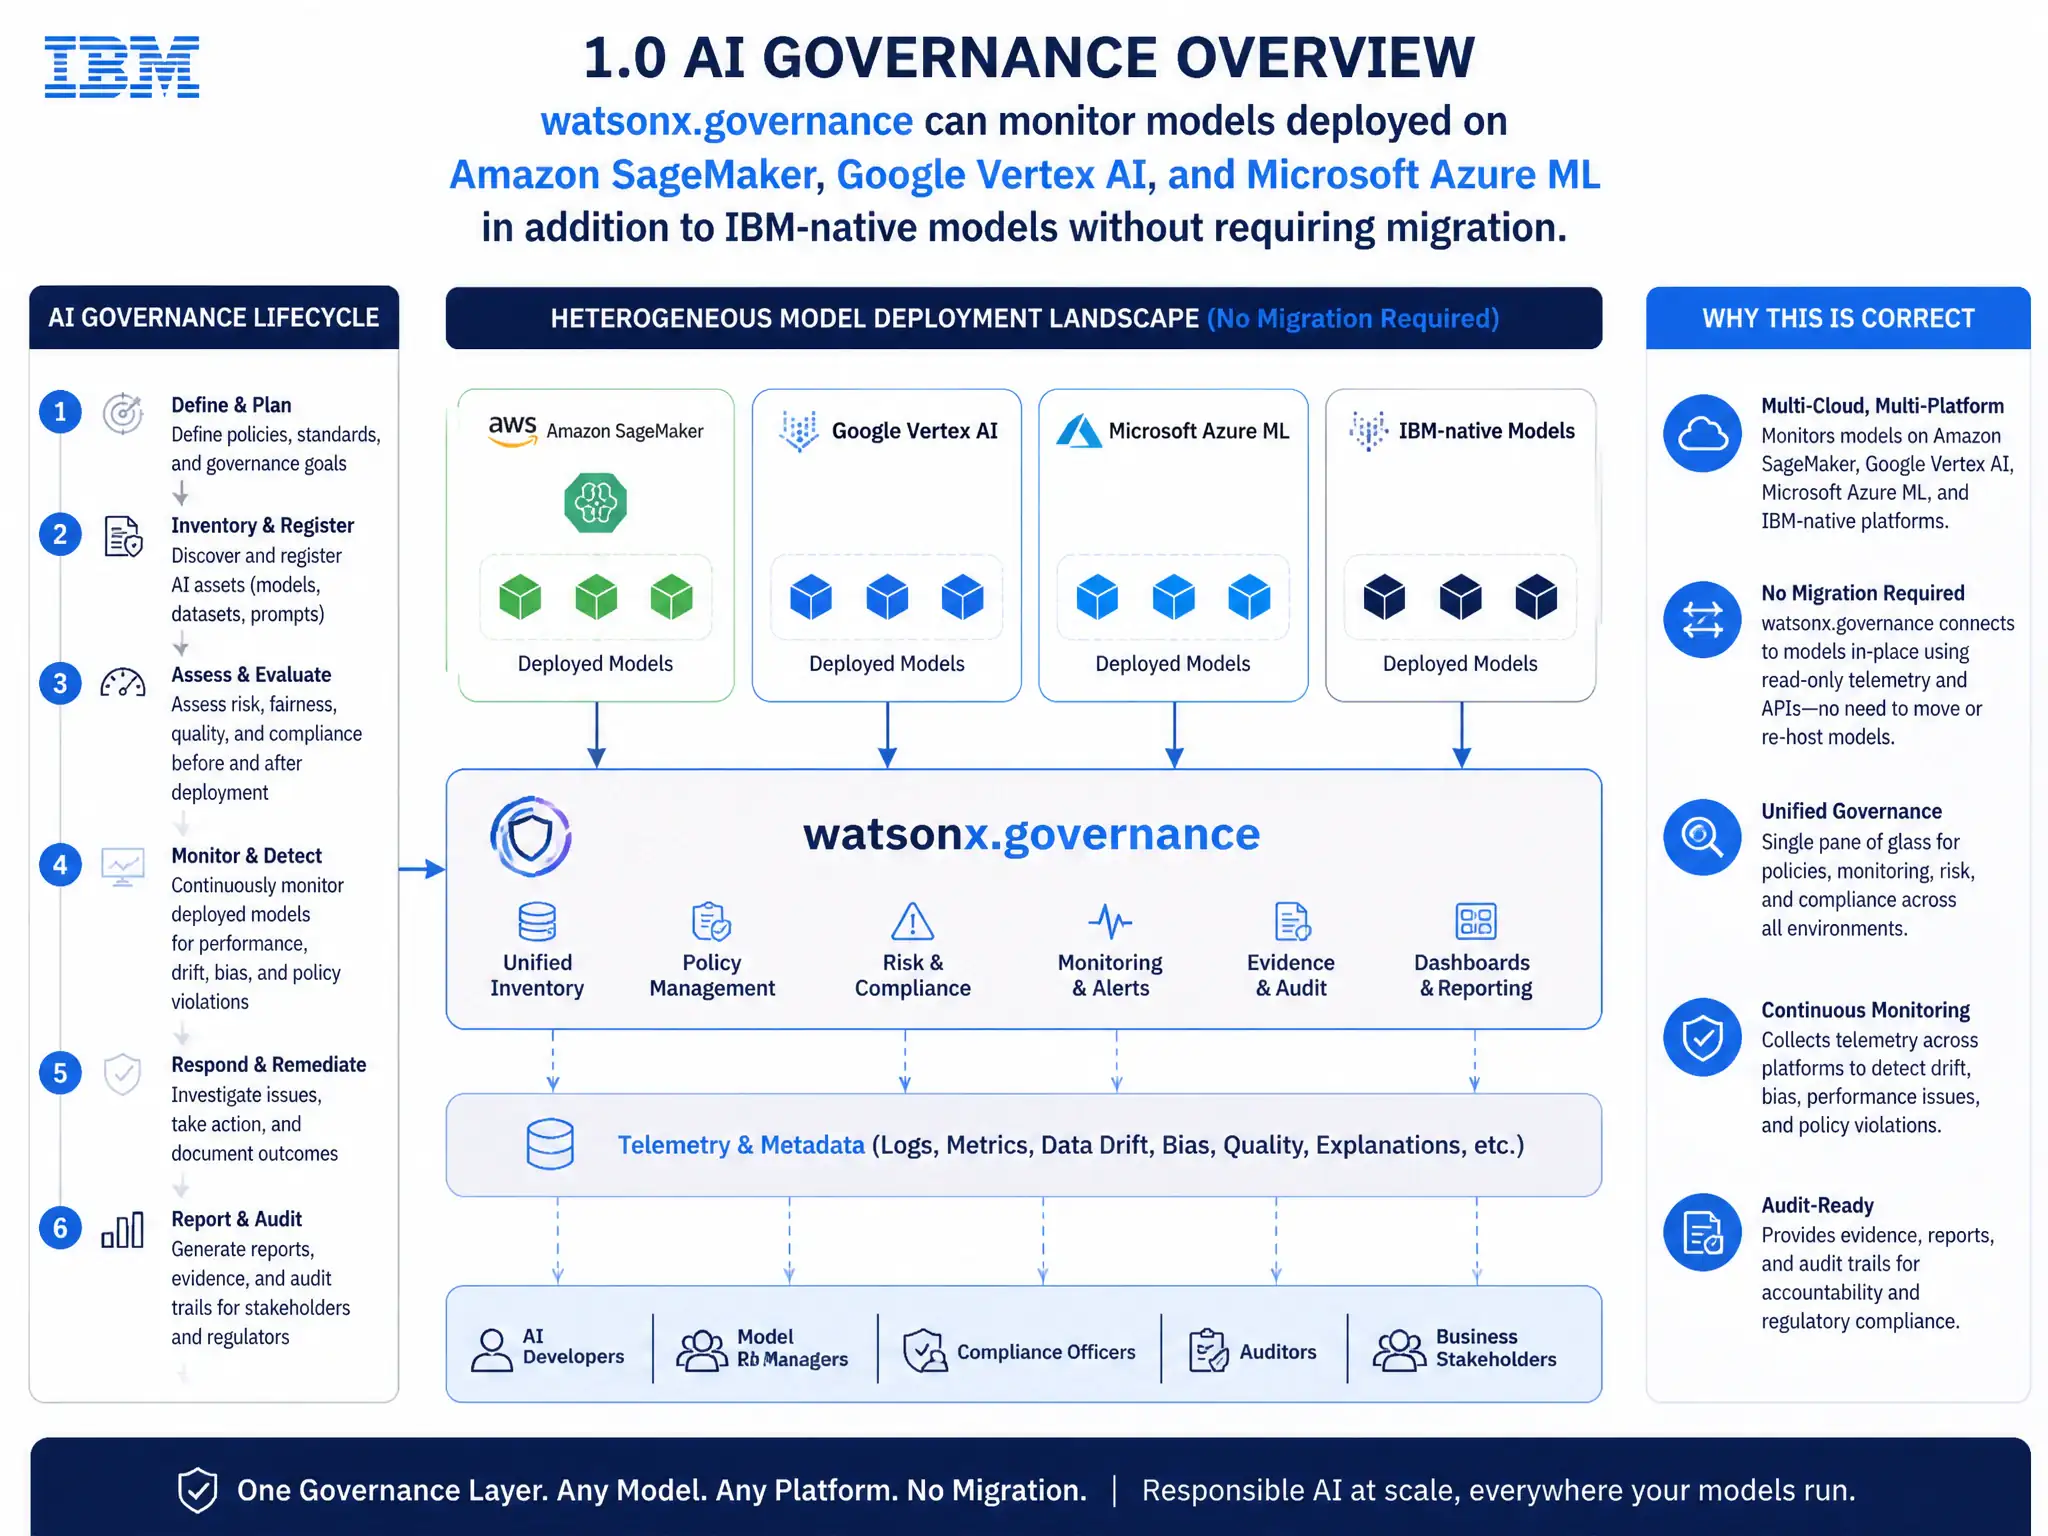Click the footer shield checkmark icon
Image resolution: width=2048 pixels, height=1536 pixels.
(x=197, y=1490)
